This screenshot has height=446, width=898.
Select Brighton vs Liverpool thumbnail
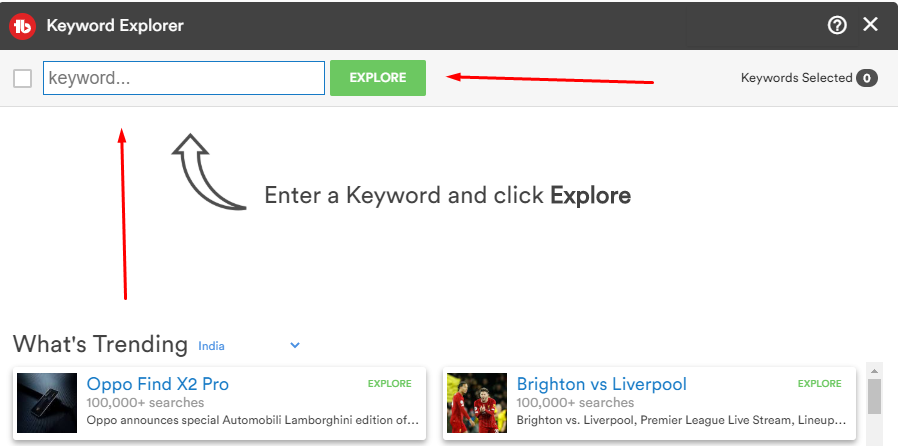pos(477,403)
